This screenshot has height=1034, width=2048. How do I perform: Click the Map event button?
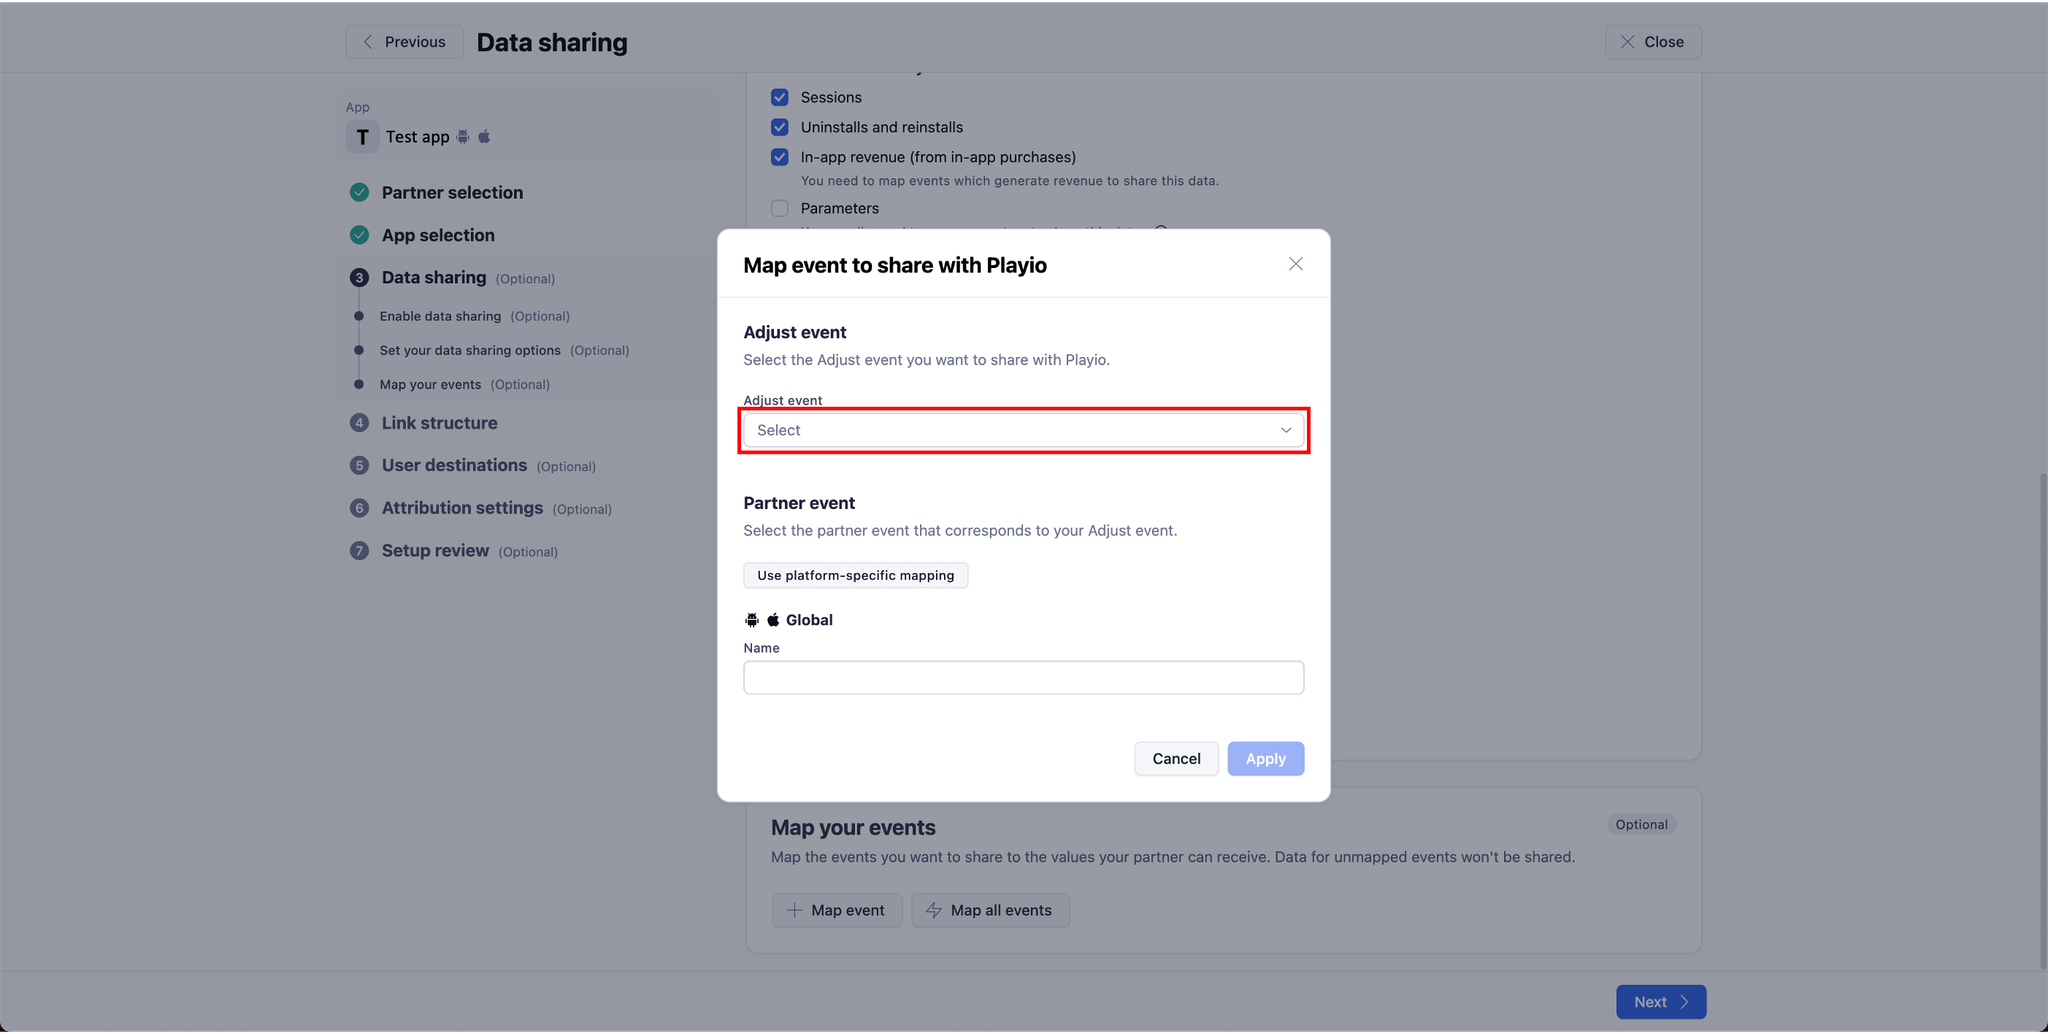tap(837, 910)
